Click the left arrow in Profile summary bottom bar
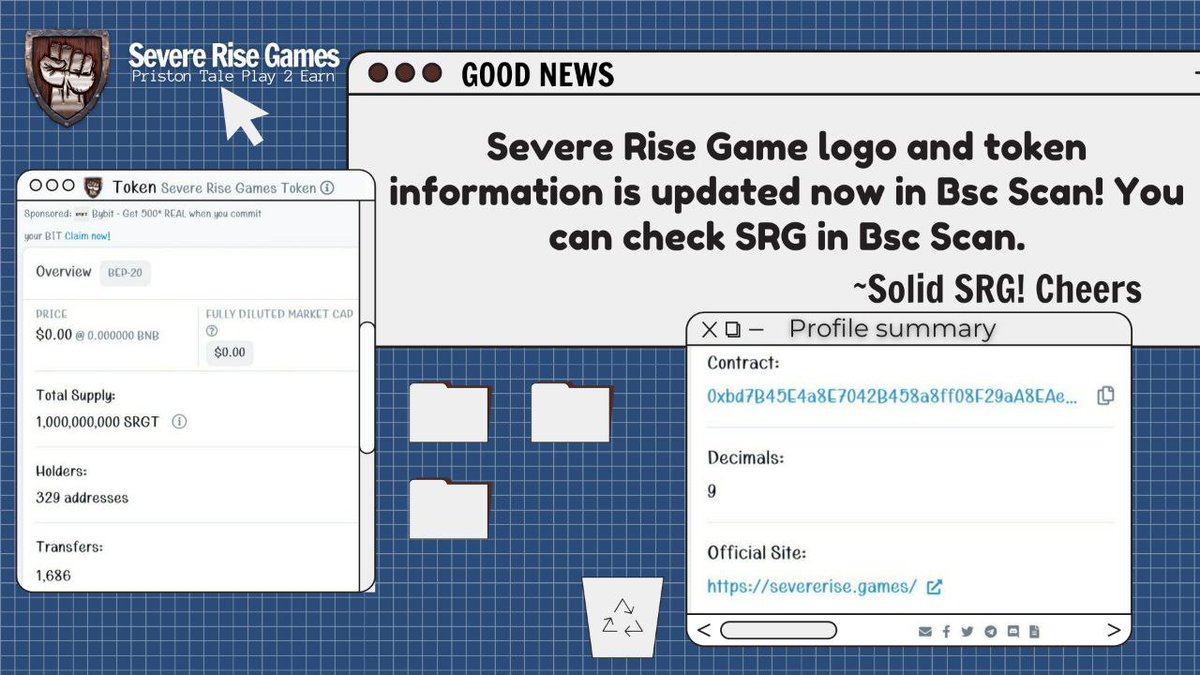This screenshot has height=675, width=1200. (x=703, y=631)
